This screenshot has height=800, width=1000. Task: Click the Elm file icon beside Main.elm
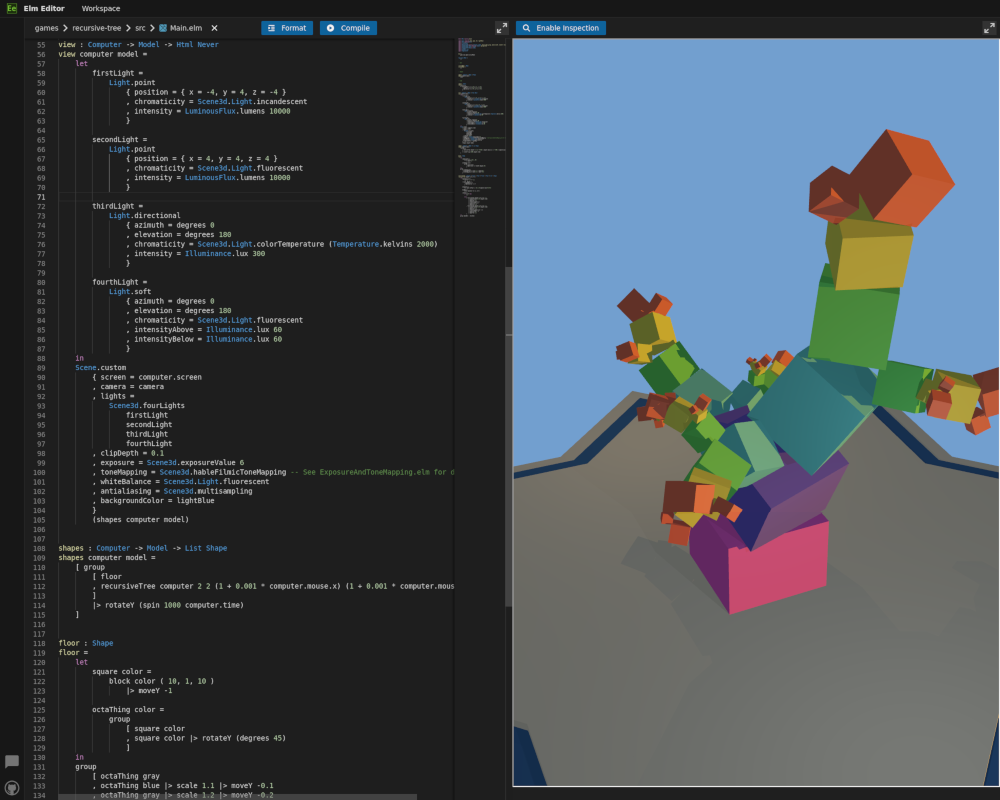tap(163, 28)
